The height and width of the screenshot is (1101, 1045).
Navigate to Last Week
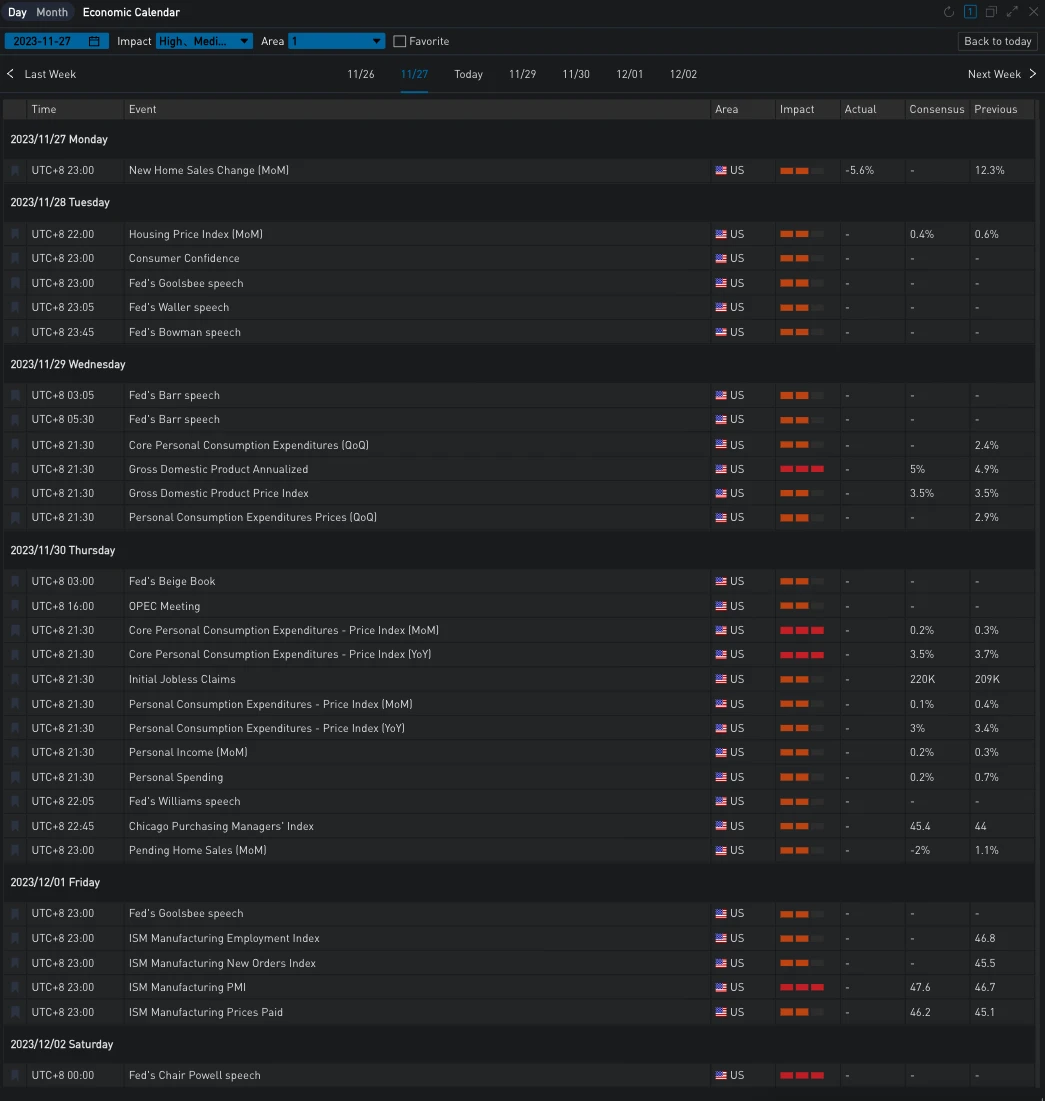[41, 74]
